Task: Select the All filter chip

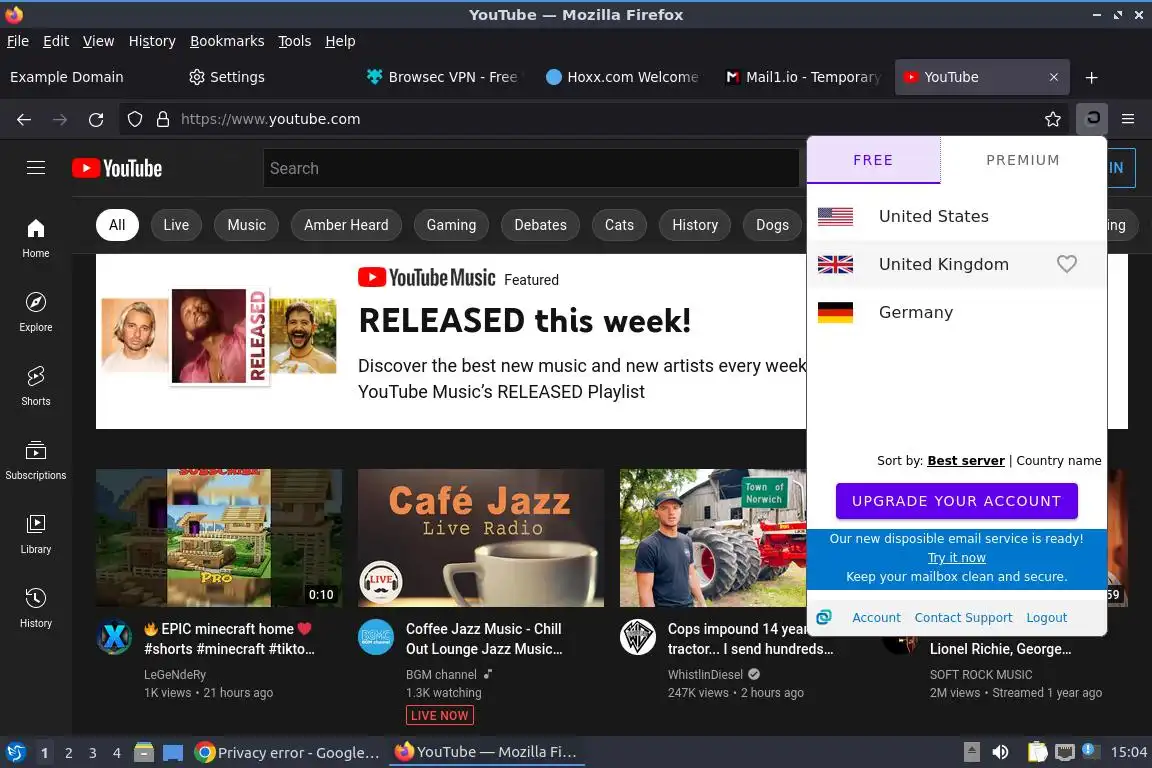Action: click(117, 225)
